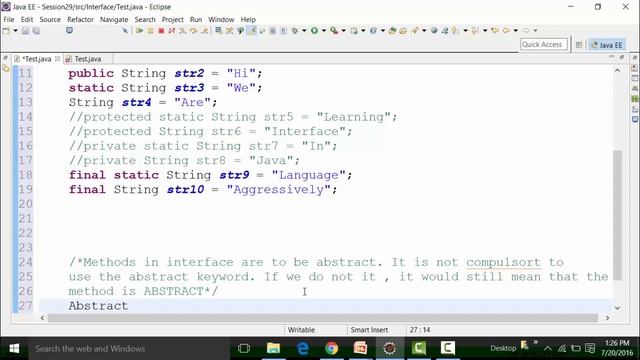The image size is (640, 360).
Task: Click the Debug bug icon
Action: [x=295, y=31]
